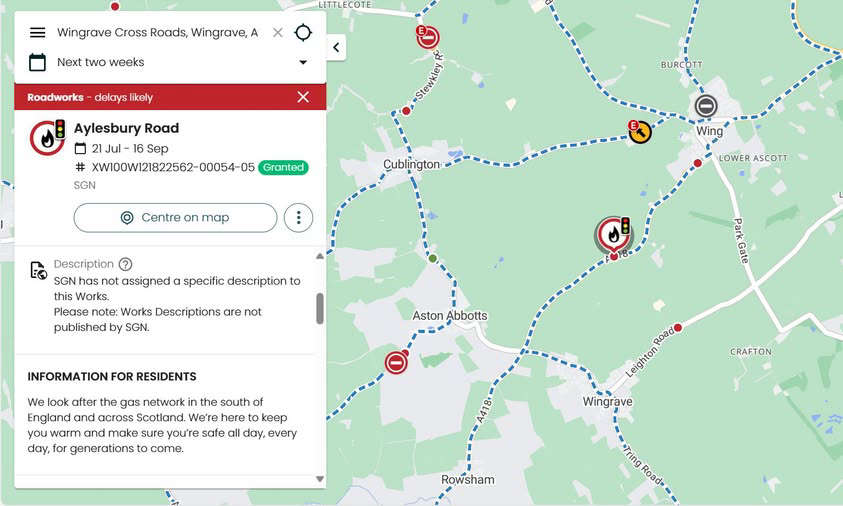The width and height of the screenshot is (843, 506).
Task: Click the locate-me crosshair icon
Action: pos(303,32)
